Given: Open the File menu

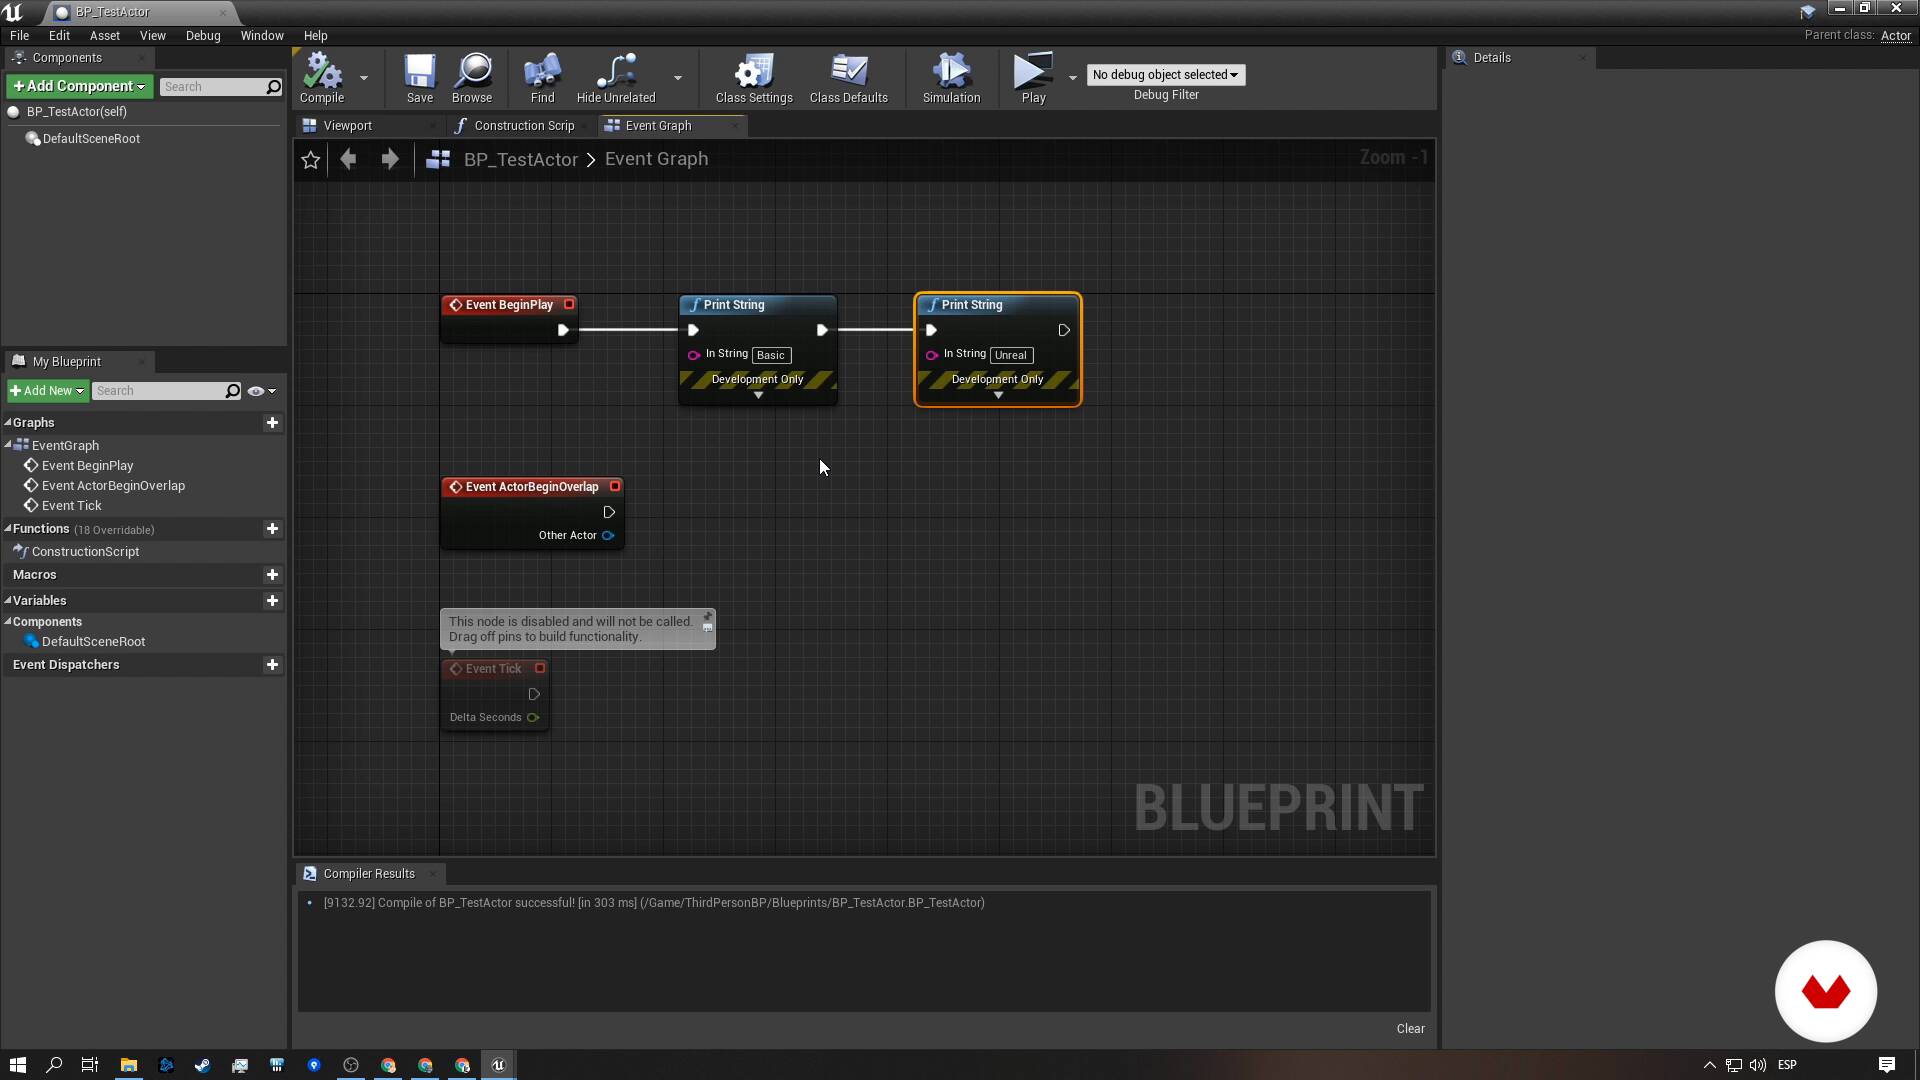Looking at the screenshot, I should coord(19,36).
